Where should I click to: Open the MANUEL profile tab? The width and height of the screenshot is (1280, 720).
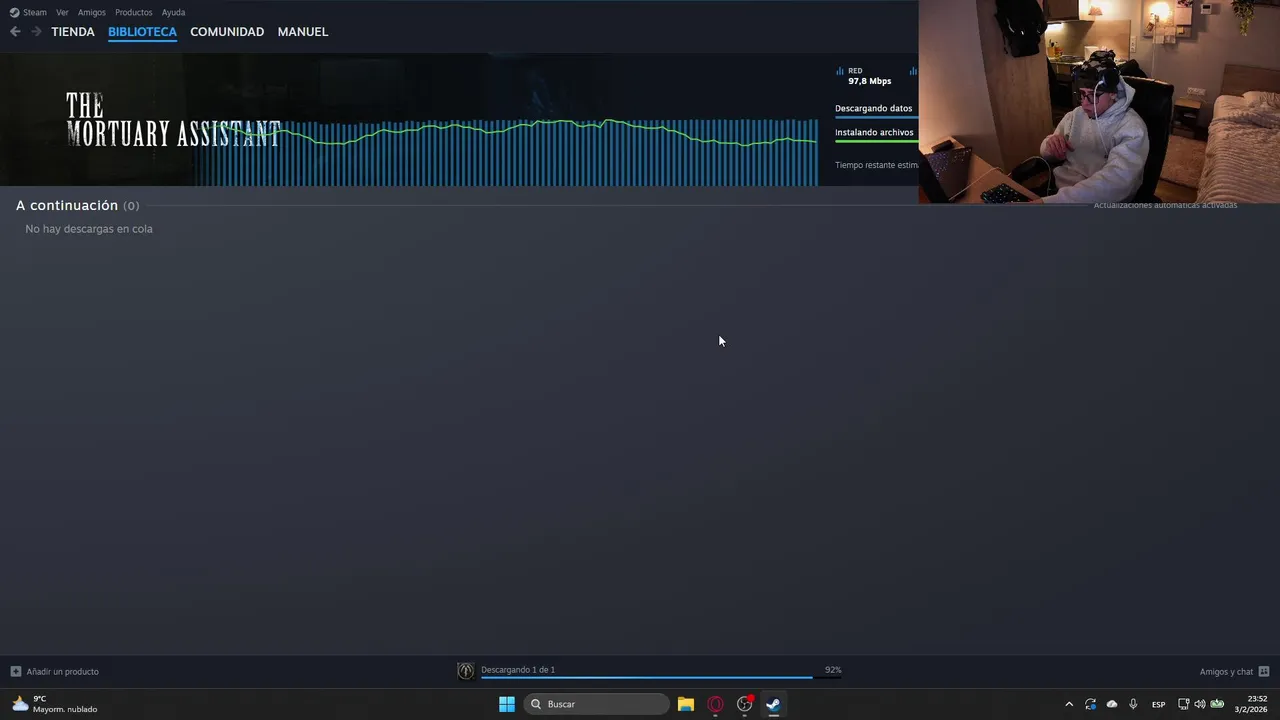point(303,32)
